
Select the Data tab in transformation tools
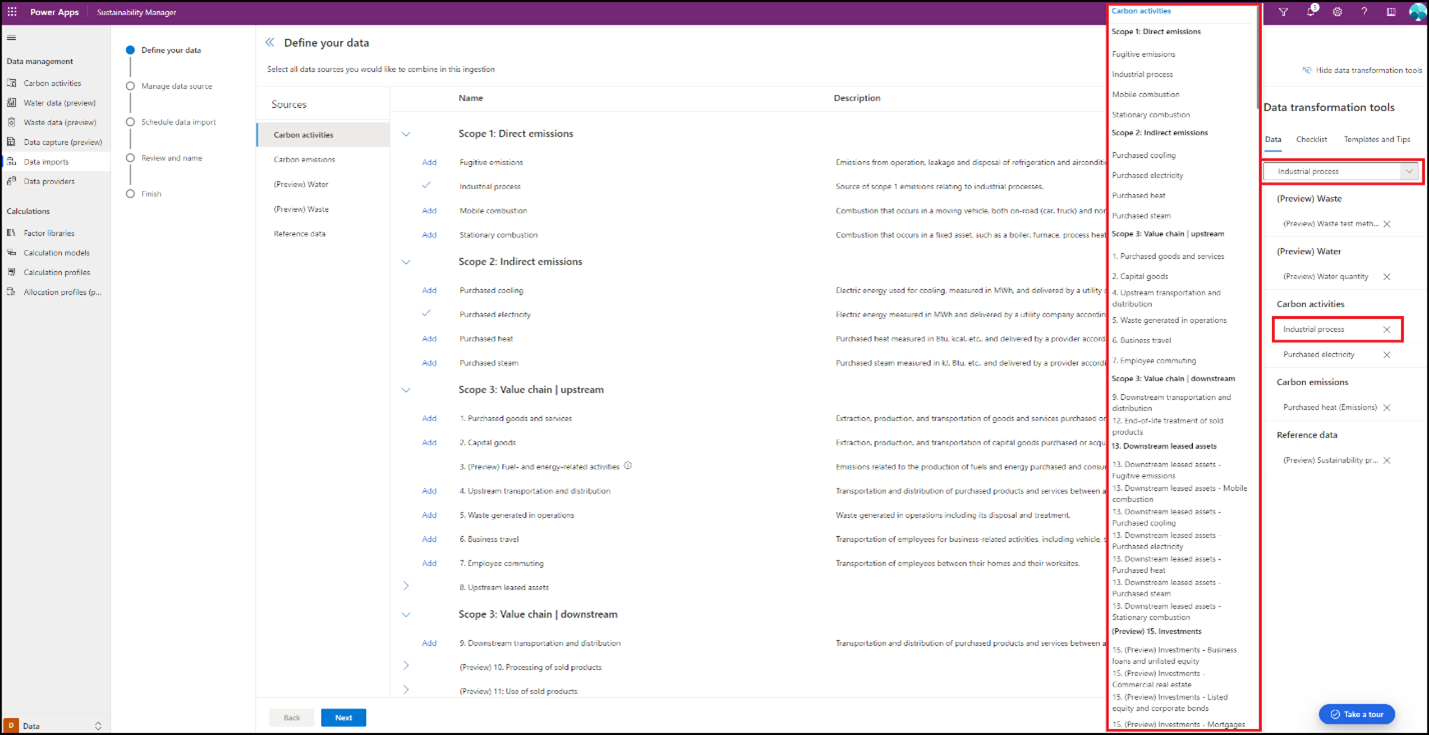coord(1273,139)
